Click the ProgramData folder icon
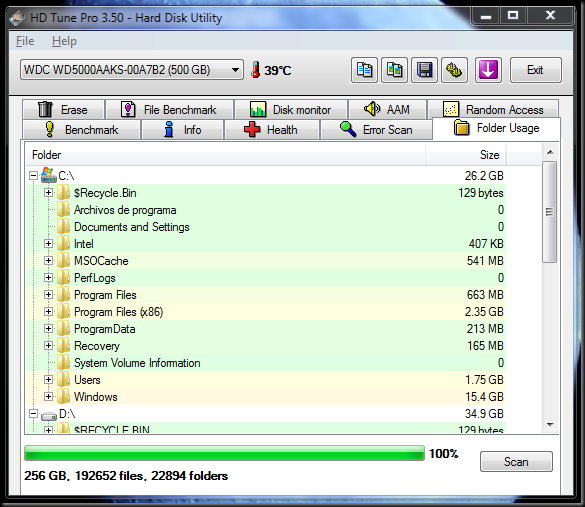The image size is (585, 507). pyautogui.click(x=63, y=328)
